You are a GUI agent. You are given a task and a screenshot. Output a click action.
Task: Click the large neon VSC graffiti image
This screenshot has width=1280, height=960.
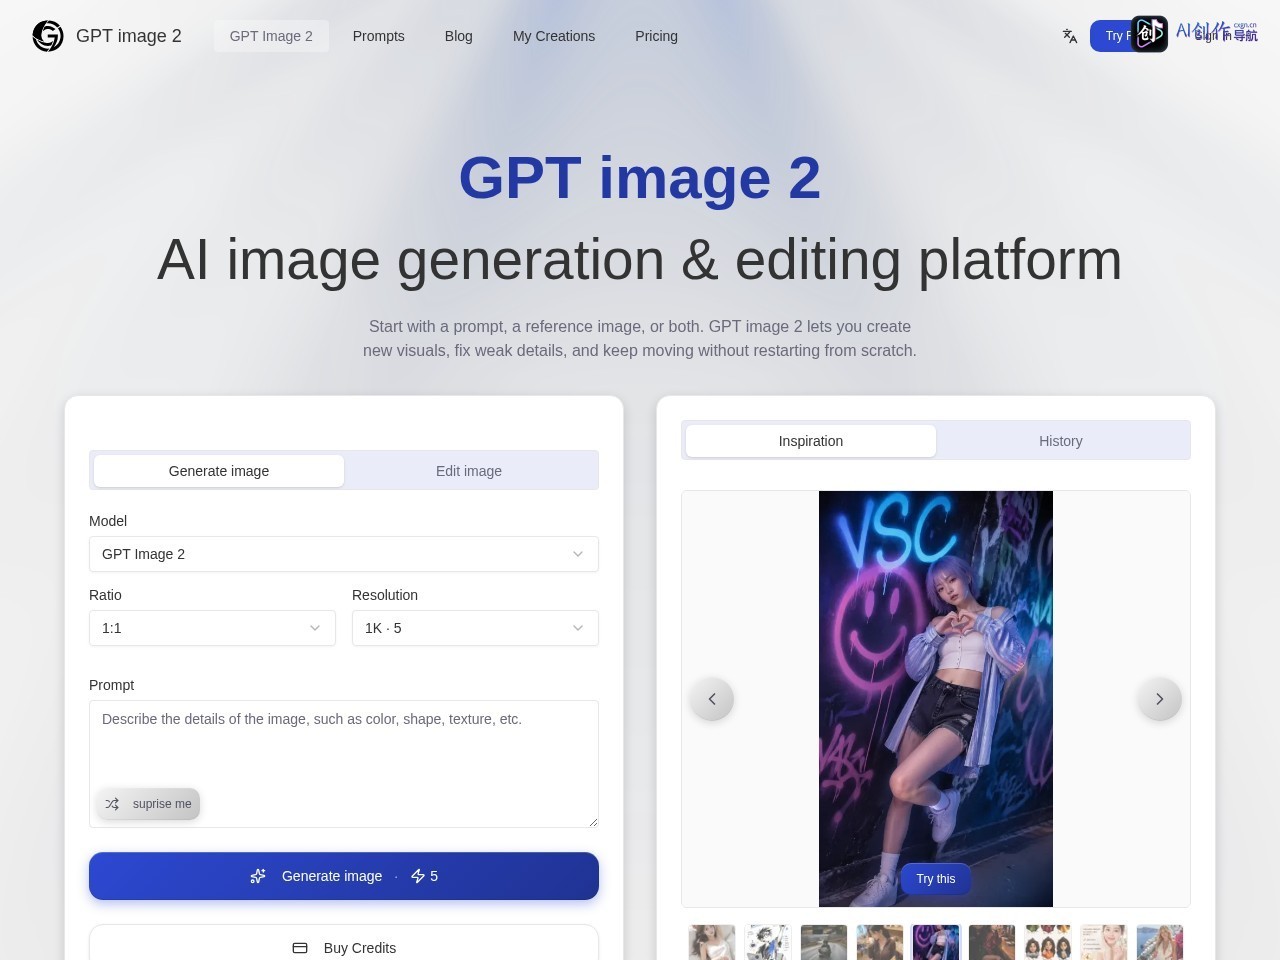click(936, 699)
